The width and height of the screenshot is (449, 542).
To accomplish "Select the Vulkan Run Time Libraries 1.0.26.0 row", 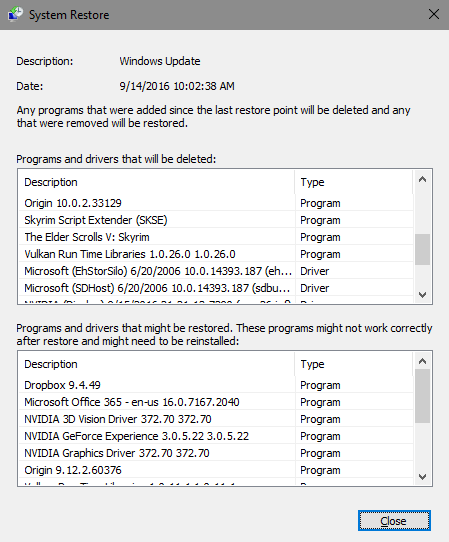I will [216, 254].
